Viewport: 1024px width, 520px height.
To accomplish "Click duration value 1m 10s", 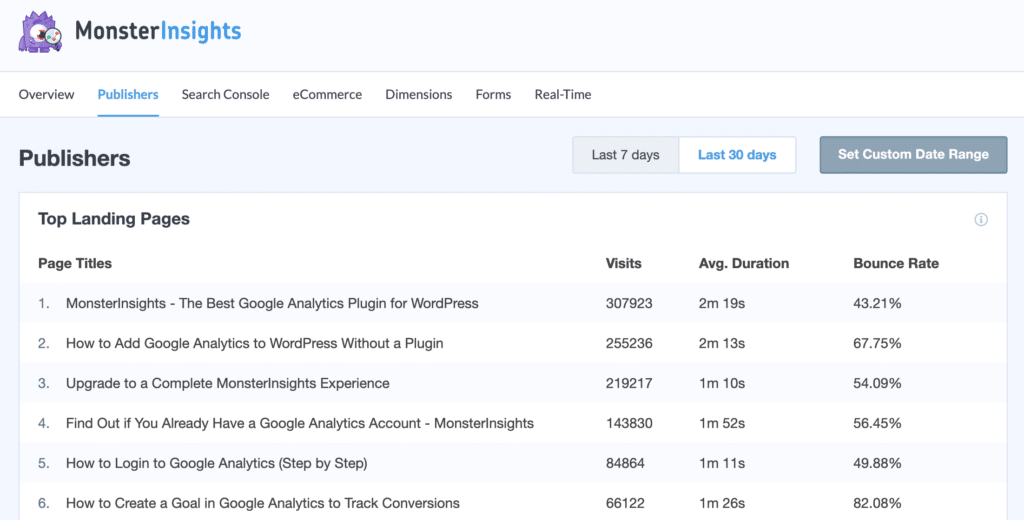I will coord(722,383).
